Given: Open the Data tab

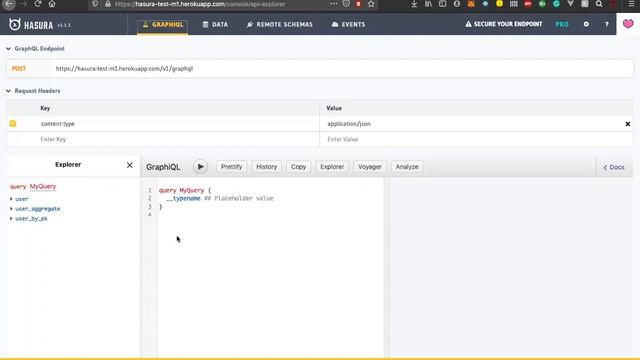Looking at the screenshot, I should (x=215, y=24).
